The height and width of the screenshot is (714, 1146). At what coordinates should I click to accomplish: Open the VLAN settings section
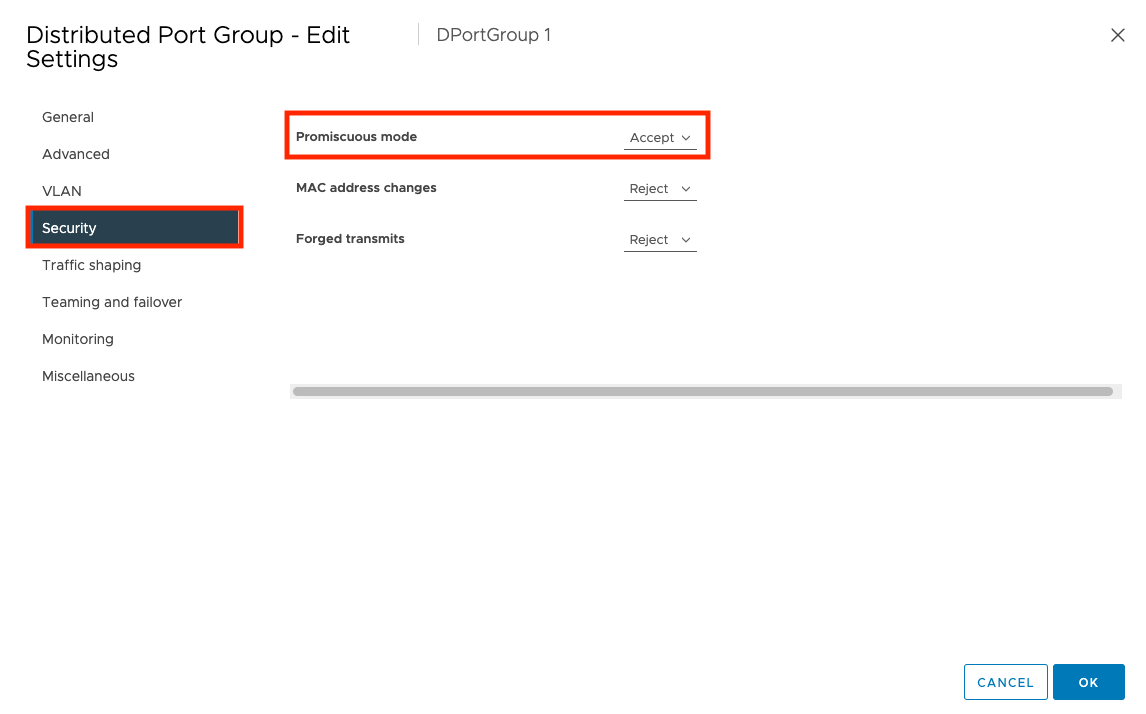point(61,190)
